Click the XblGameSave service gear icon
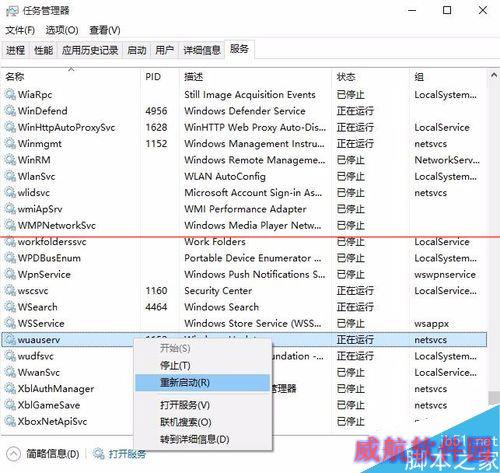500x473 pixels. [x=10, y=405]
